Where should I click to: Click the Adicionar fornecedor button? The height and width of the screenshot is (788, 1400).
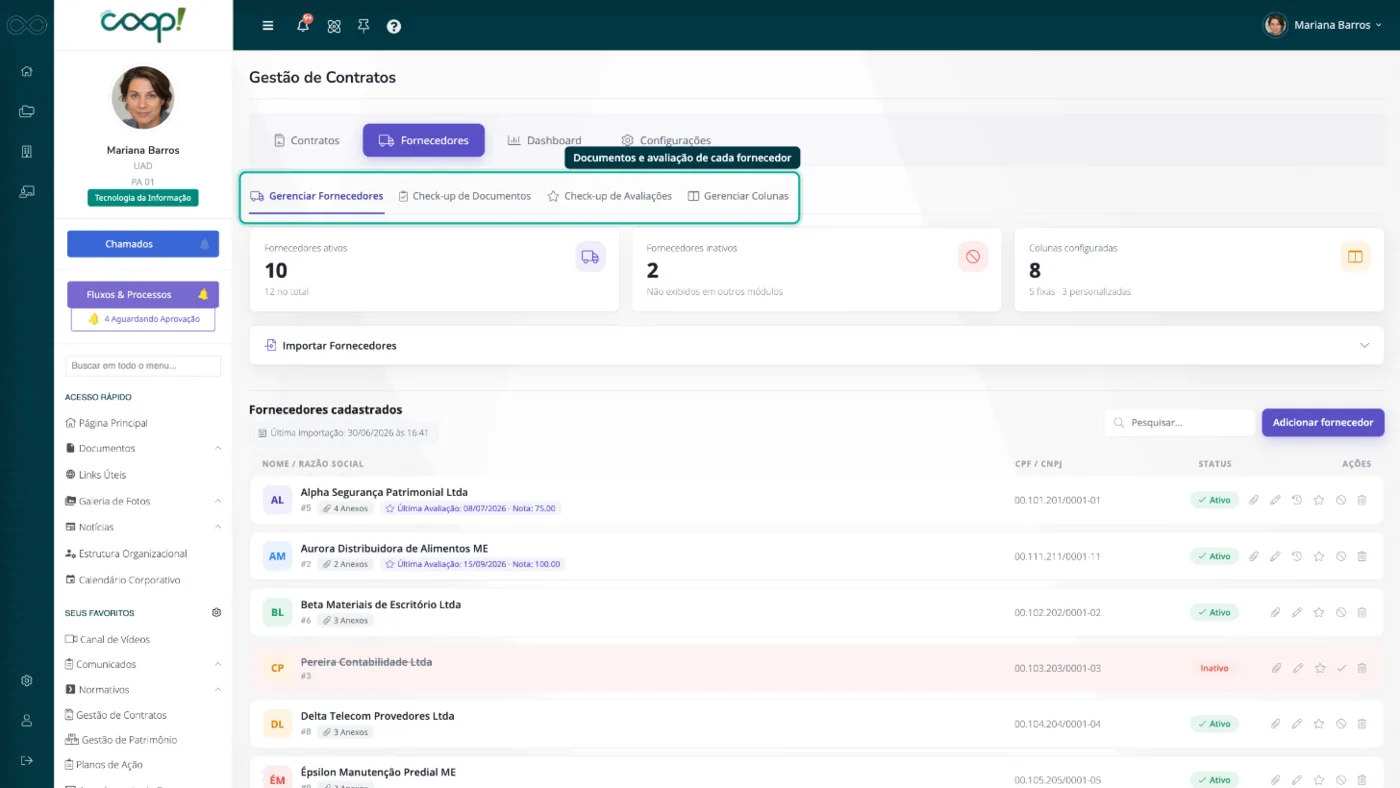pyautogui.click(x=1322, y=423)
